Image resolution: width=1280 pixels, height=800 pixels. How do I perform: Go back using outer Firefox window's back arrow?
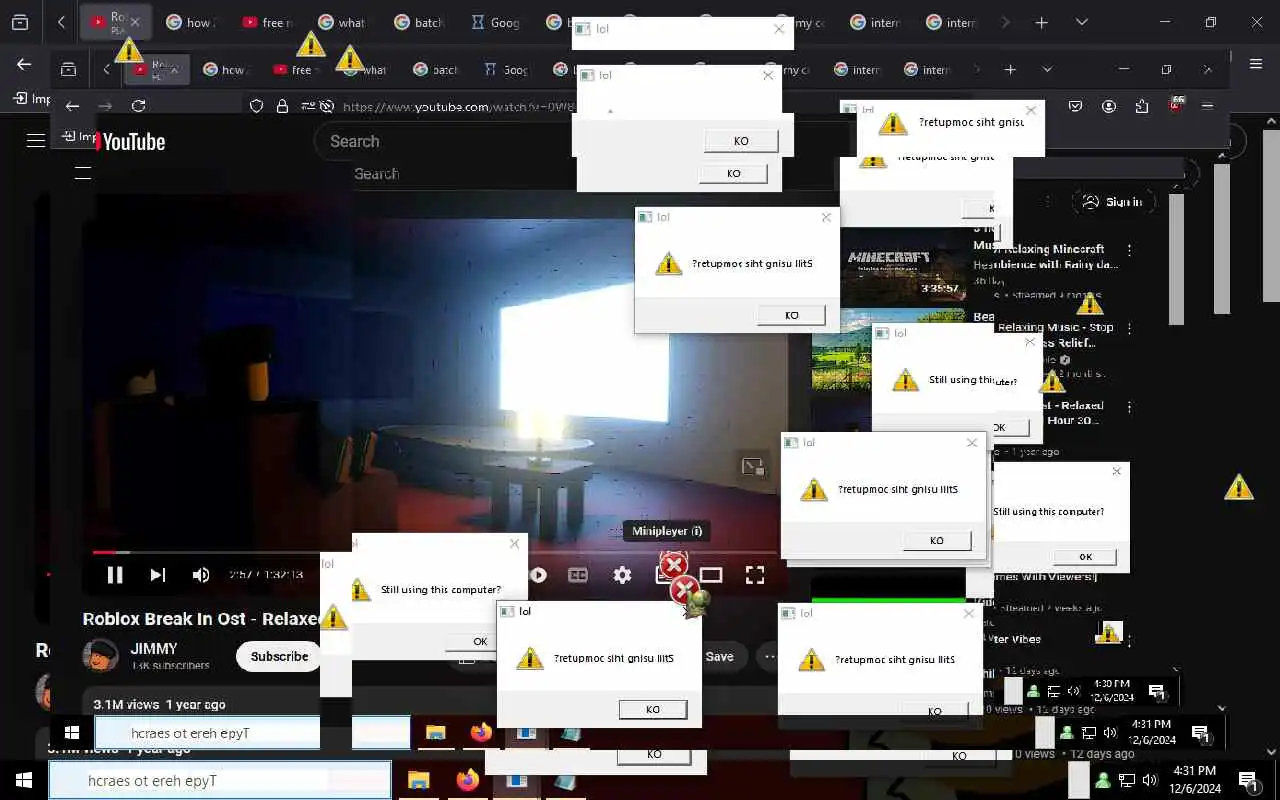24,64
